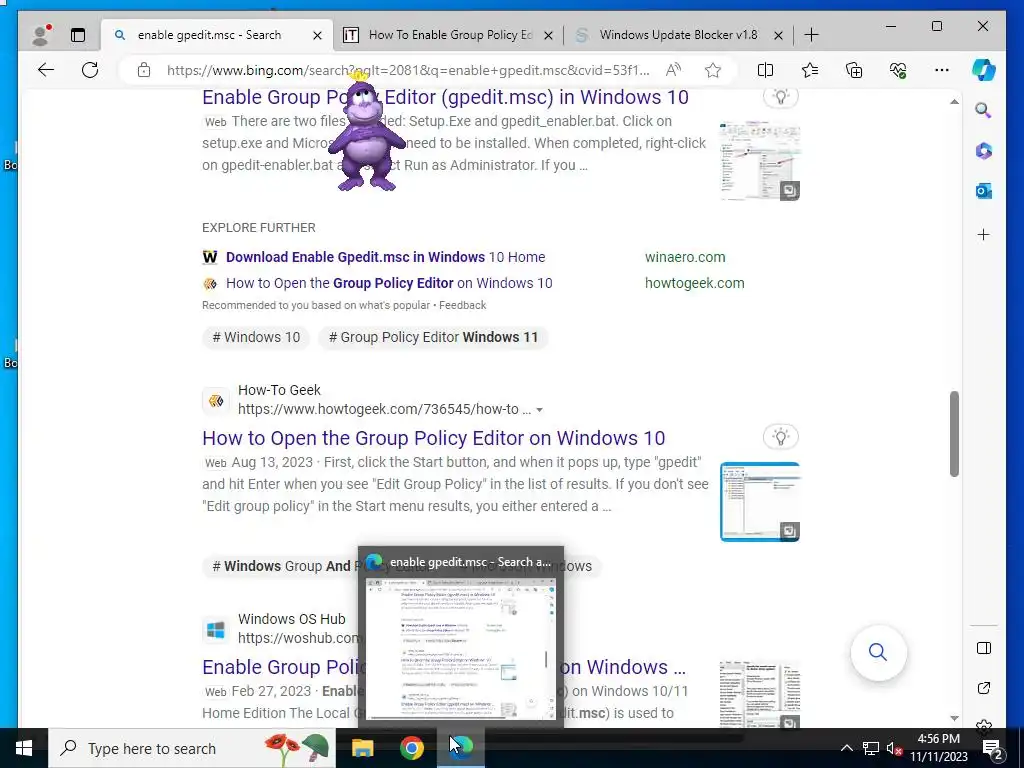This screenshot has height=768, width=1024.
Task: Open the Edge profile icon
Action: tap(41, 35)
